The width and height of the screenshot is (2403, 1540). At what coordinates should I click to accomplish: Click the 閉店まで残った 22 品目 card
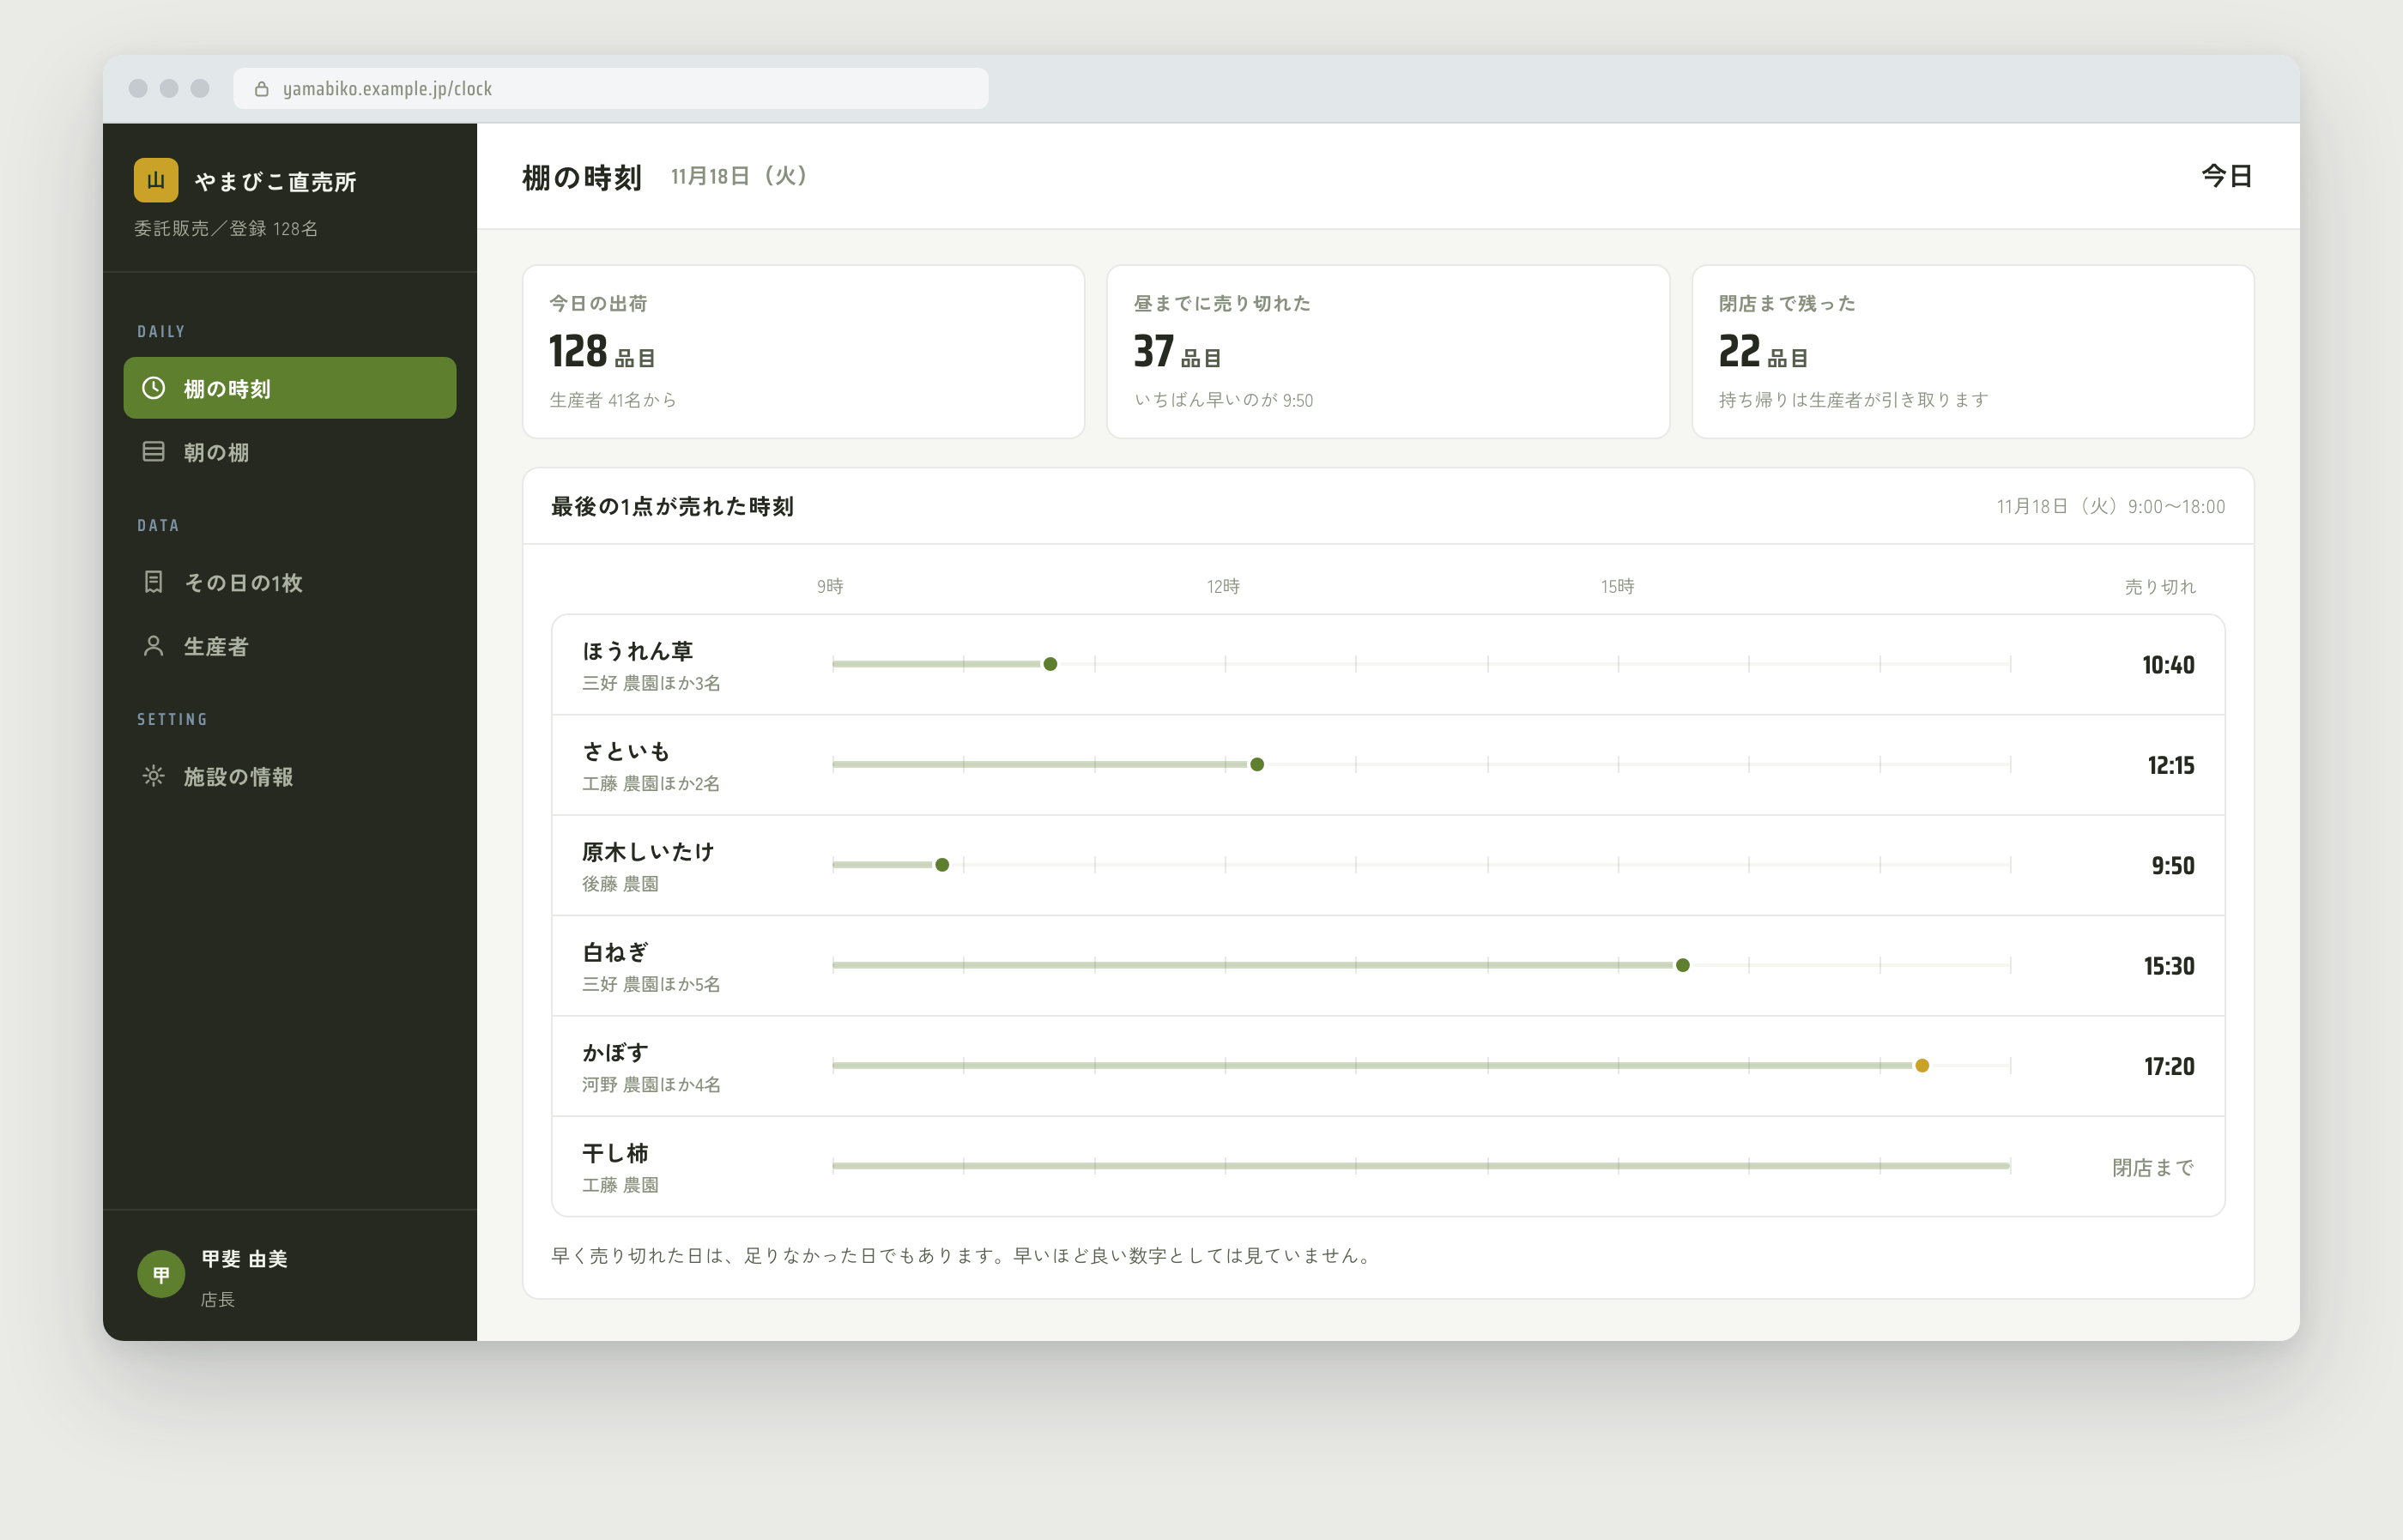[x=1972, y=351]
